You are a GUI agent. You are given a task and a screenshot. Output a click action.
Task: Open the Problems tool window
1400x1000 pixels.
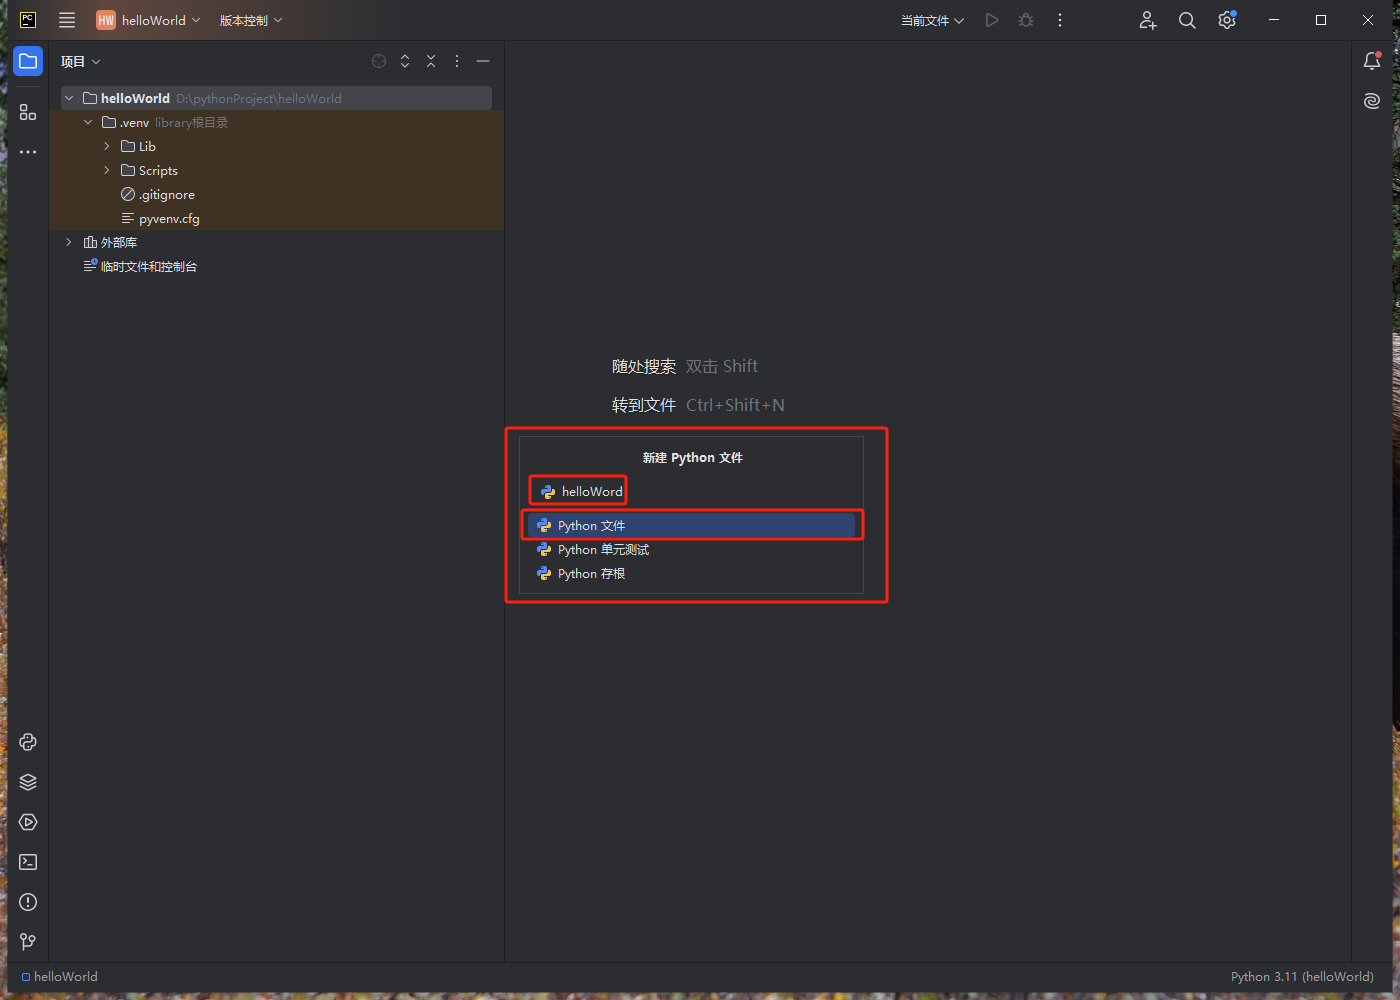click(28, 902)
